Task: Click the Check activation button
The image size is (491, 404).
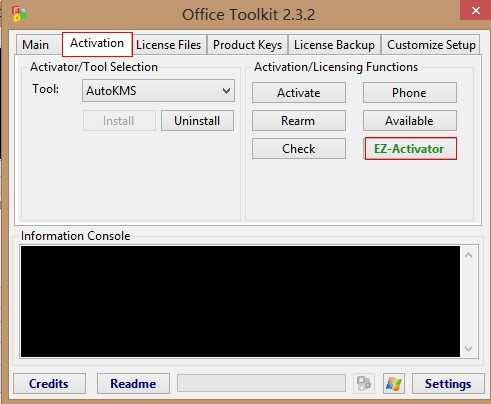Action: (x=299, y=149)
